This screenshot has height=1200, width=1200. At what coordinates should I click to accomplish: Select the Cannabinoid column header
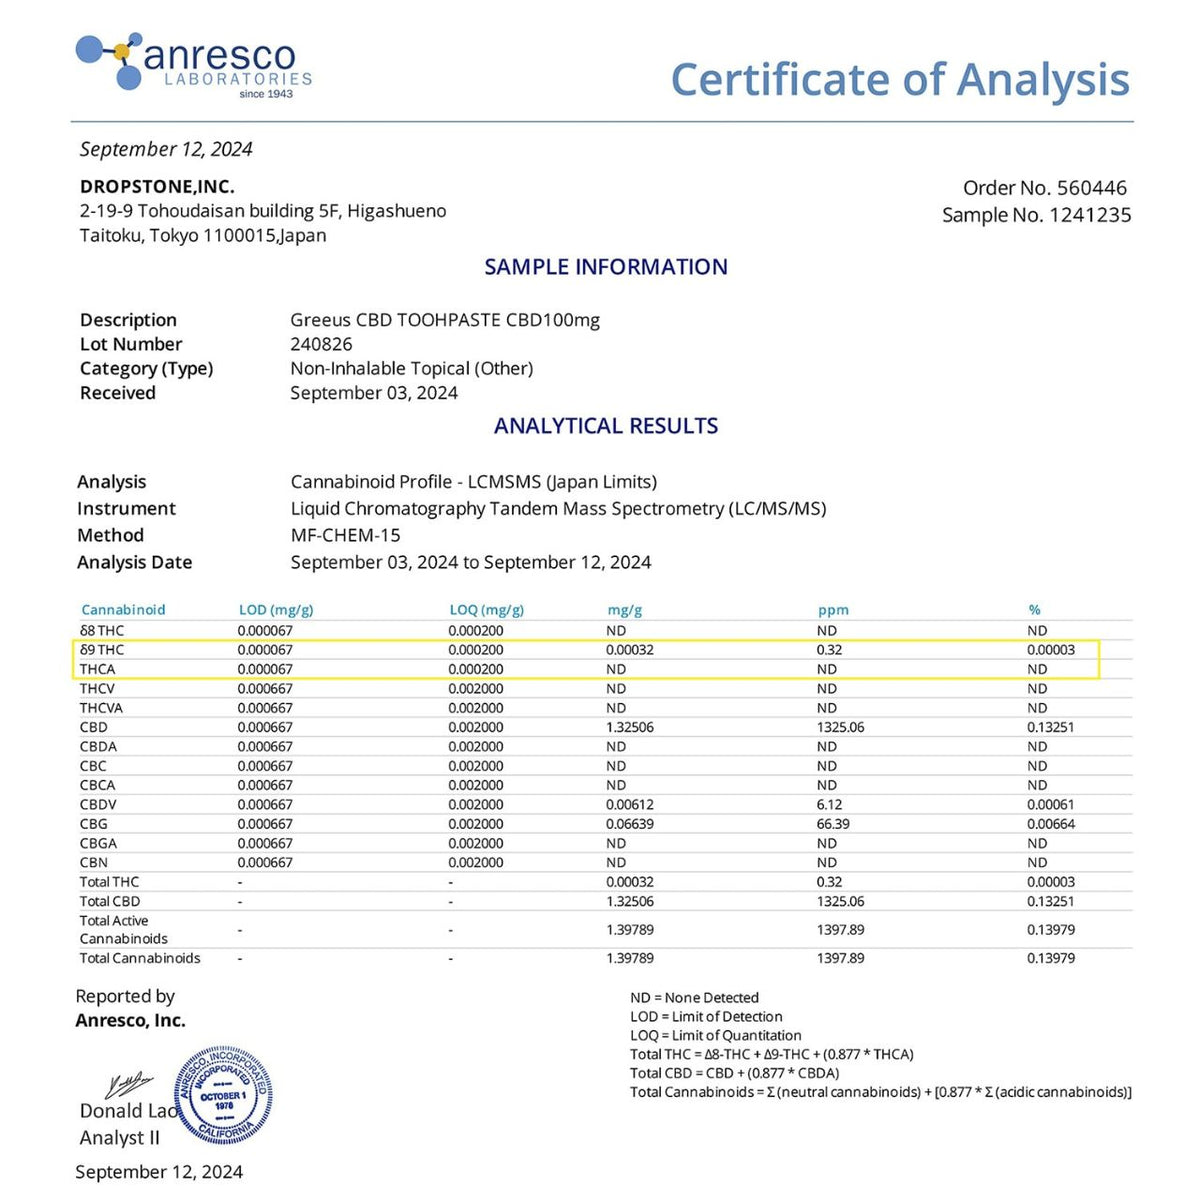coord(123,609)
